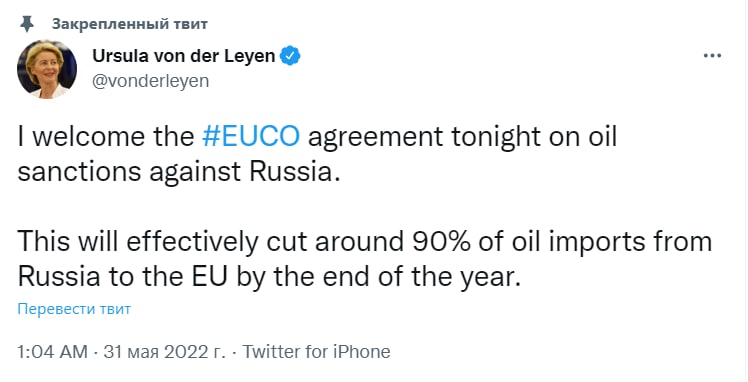Click the word 'sanctions' in the tweet text
The image size is (748, 382).
80,172
